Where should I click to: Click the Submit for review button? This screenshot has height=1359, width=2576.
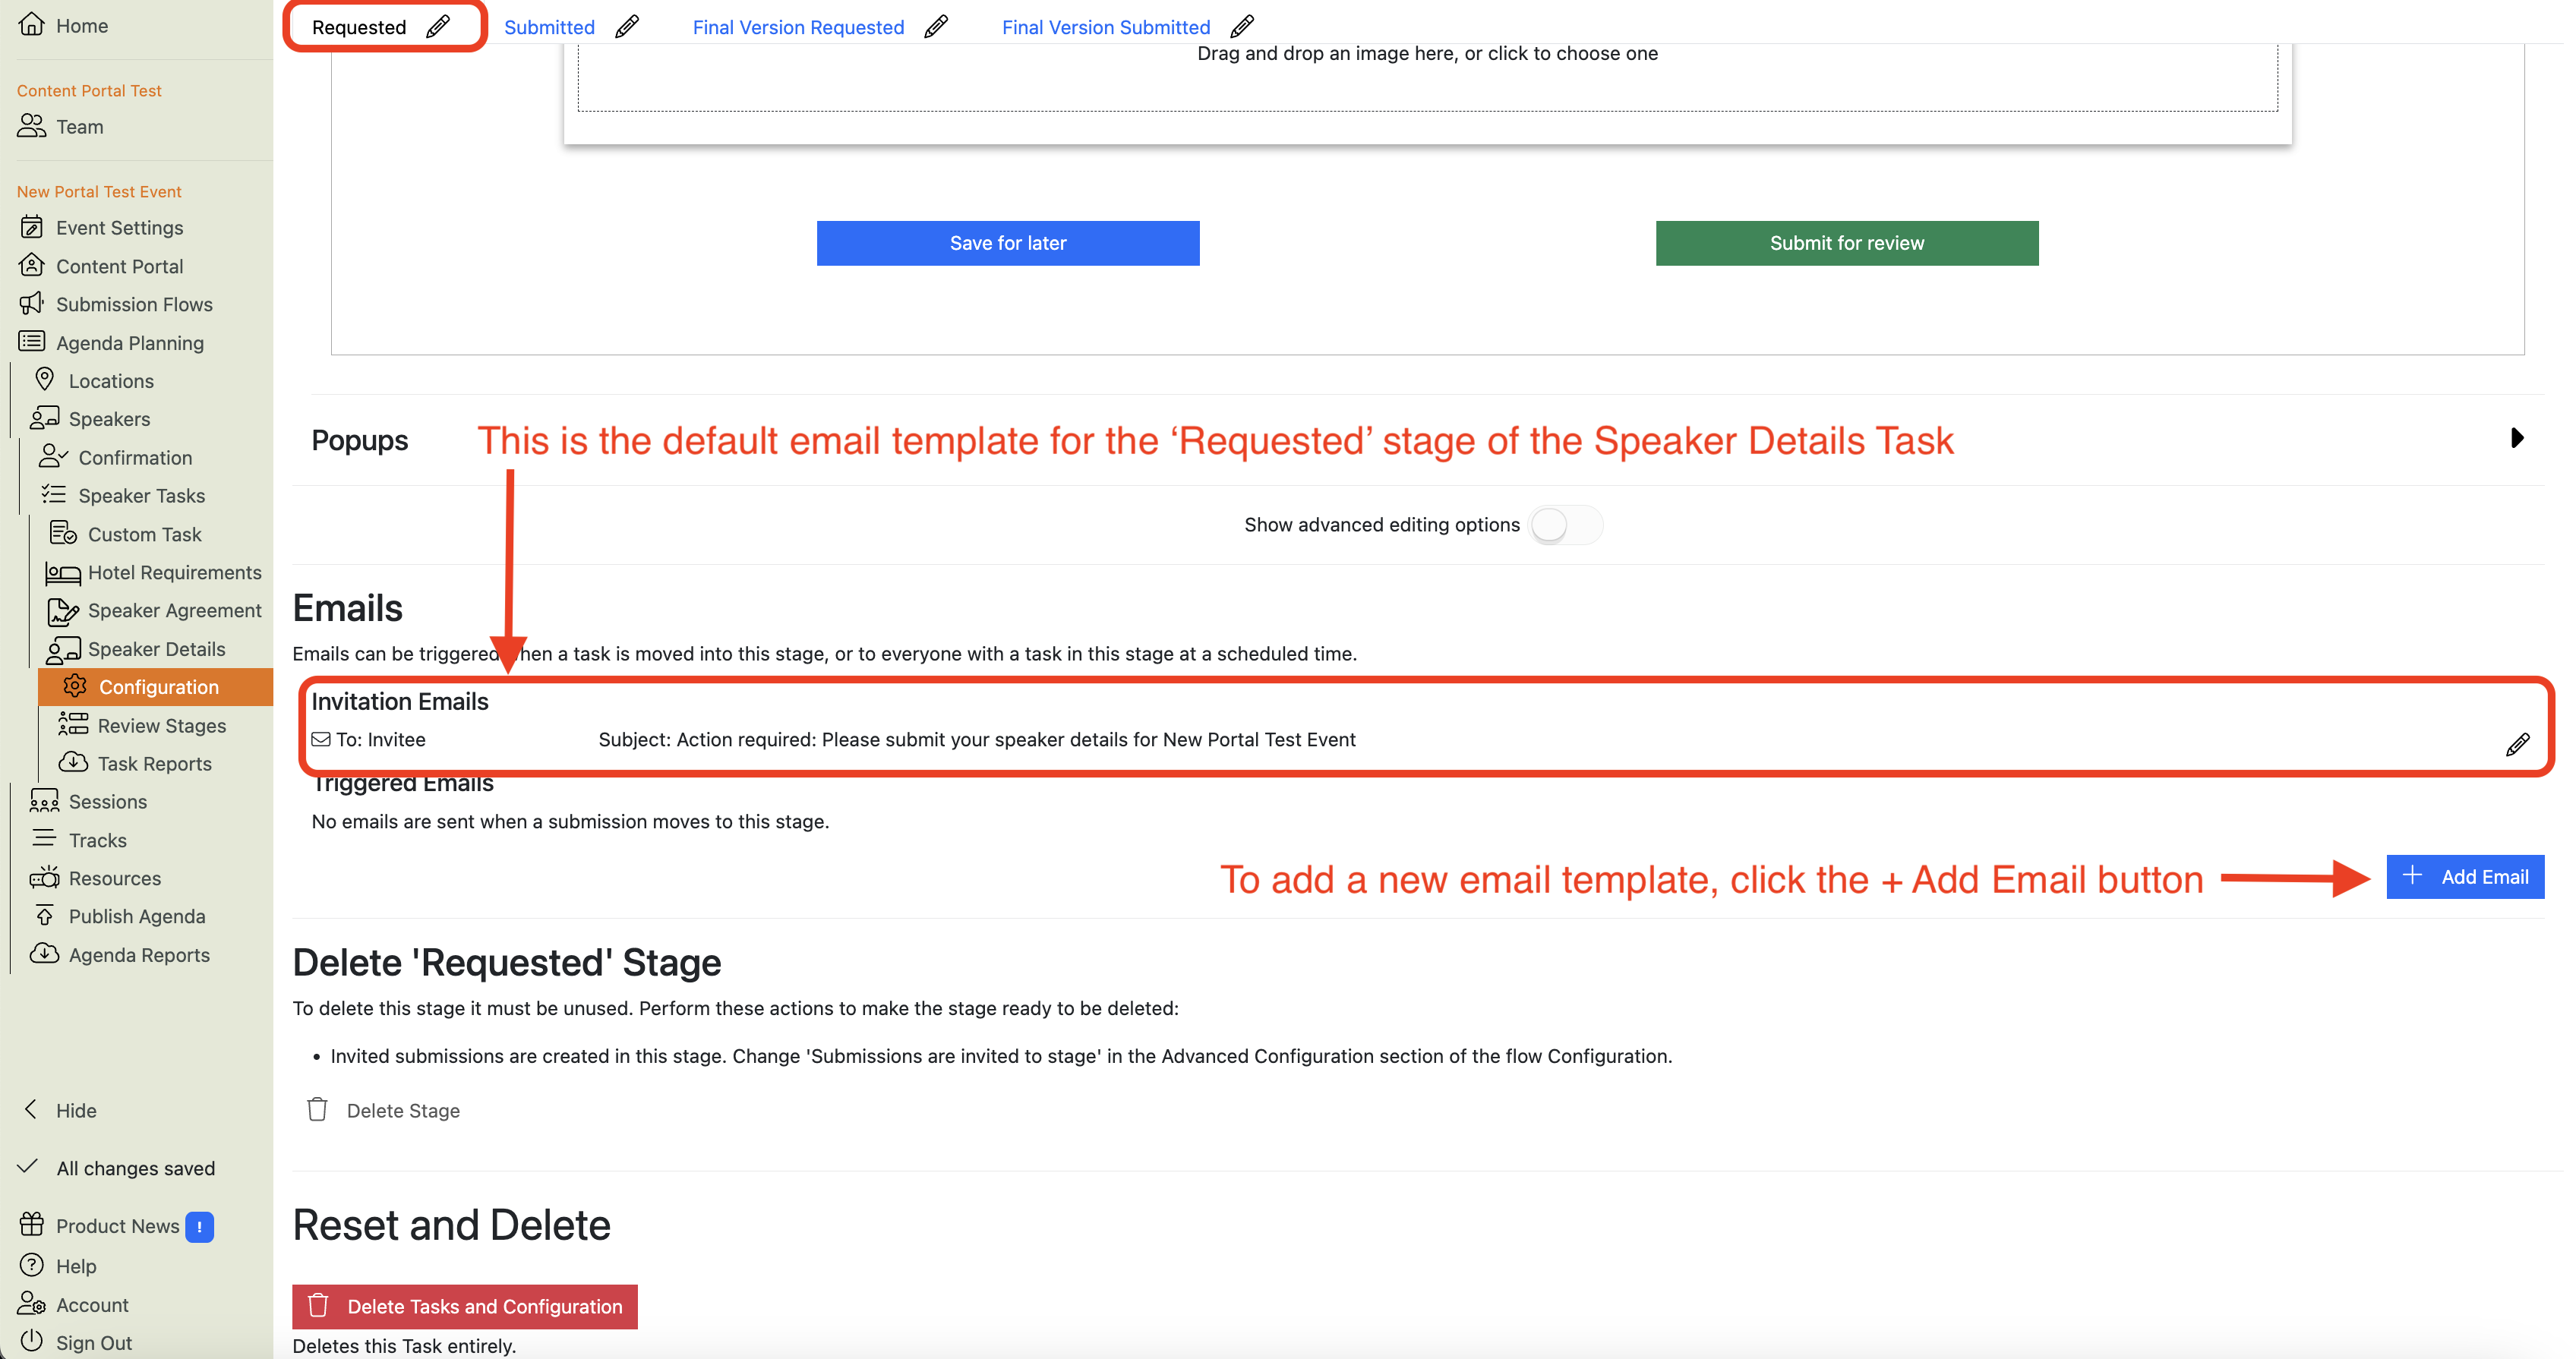coord(1846,243)
